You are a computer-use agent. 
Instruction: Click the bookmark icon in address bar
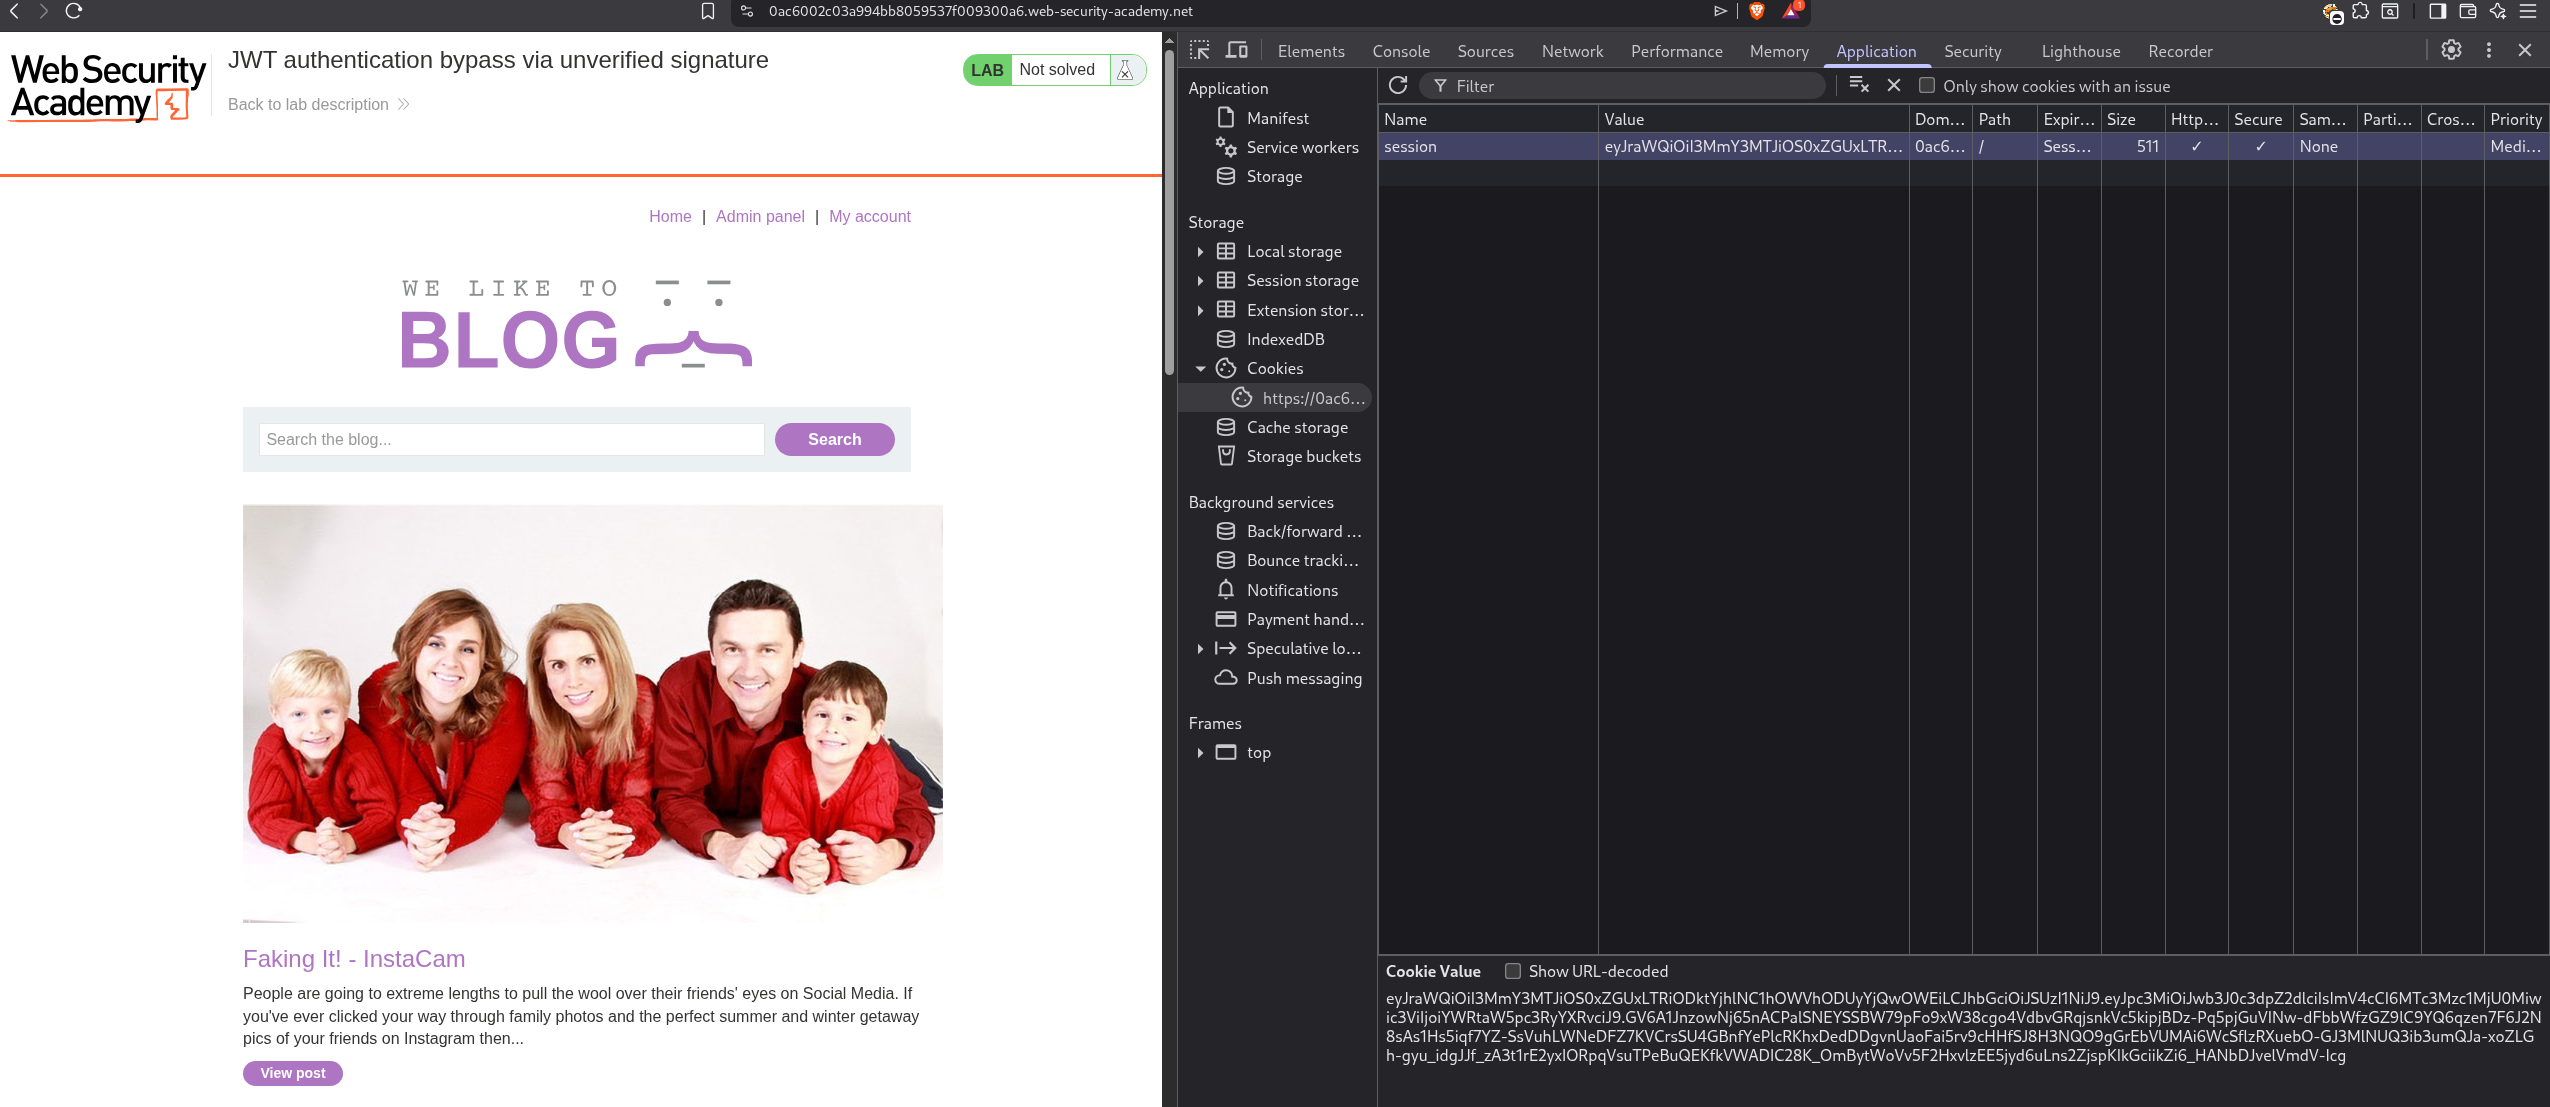pos(708,11)
